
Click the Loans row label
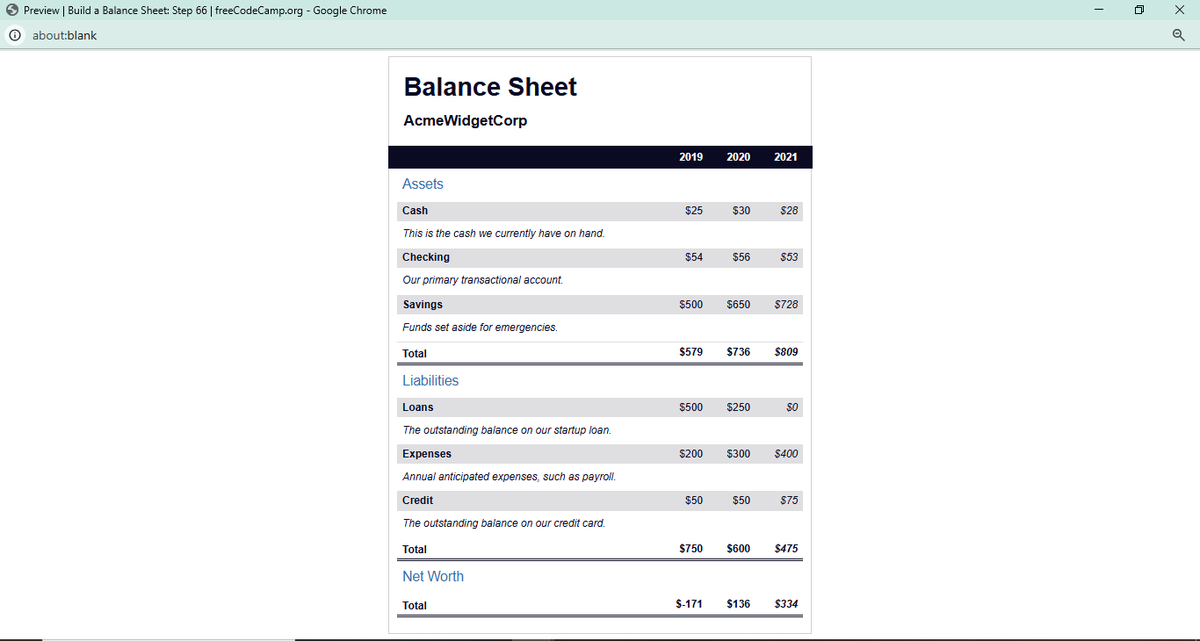point(418,408)
